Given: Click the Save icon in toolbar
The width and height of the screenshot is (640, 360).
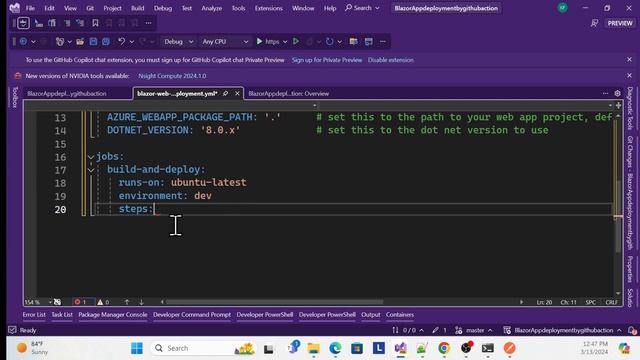Looking at the screenshot, I should pos(93,41).
